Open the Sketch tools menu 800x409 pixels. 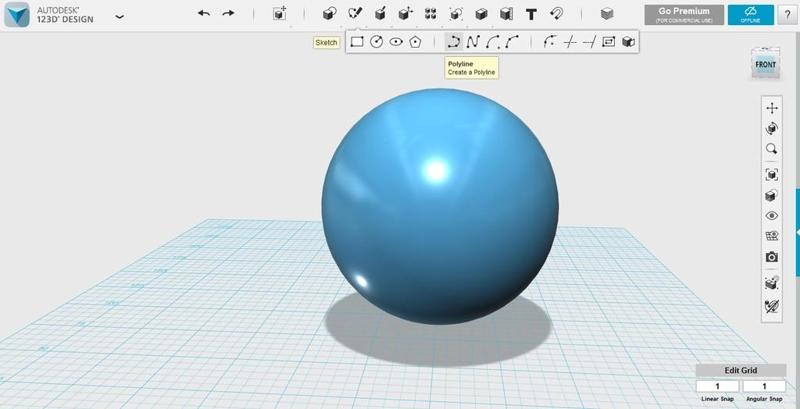(x=355, y=14)
